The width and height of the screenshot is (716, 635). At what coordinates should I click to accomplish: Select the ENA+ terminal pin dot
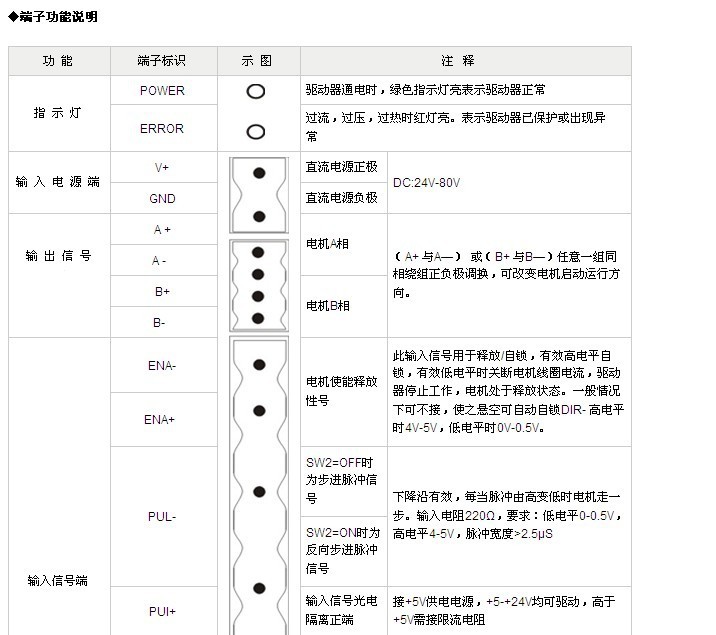pos(259,411)
